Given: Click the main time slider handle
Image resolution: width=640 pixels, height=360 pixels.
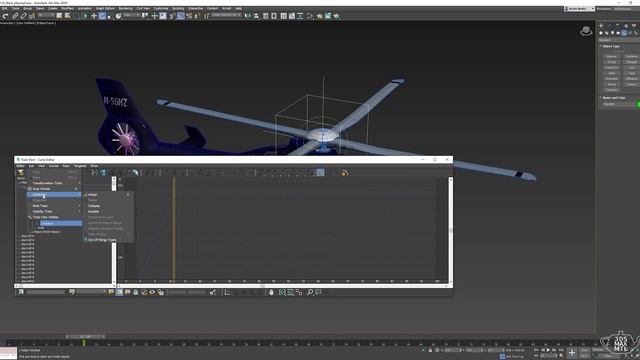Looking at the screenshot, I should 84,337.
